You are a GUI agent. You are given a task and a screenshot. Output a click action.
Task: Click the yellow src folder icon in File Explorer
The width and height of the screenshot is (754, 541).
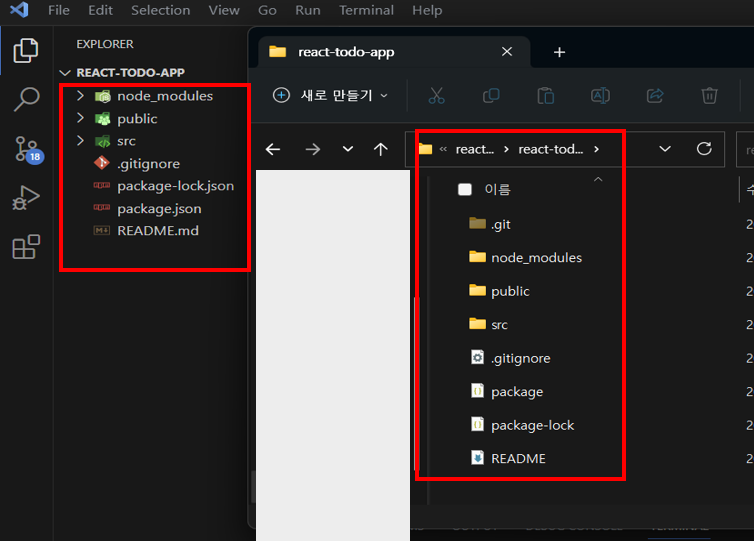click(477, 324)
